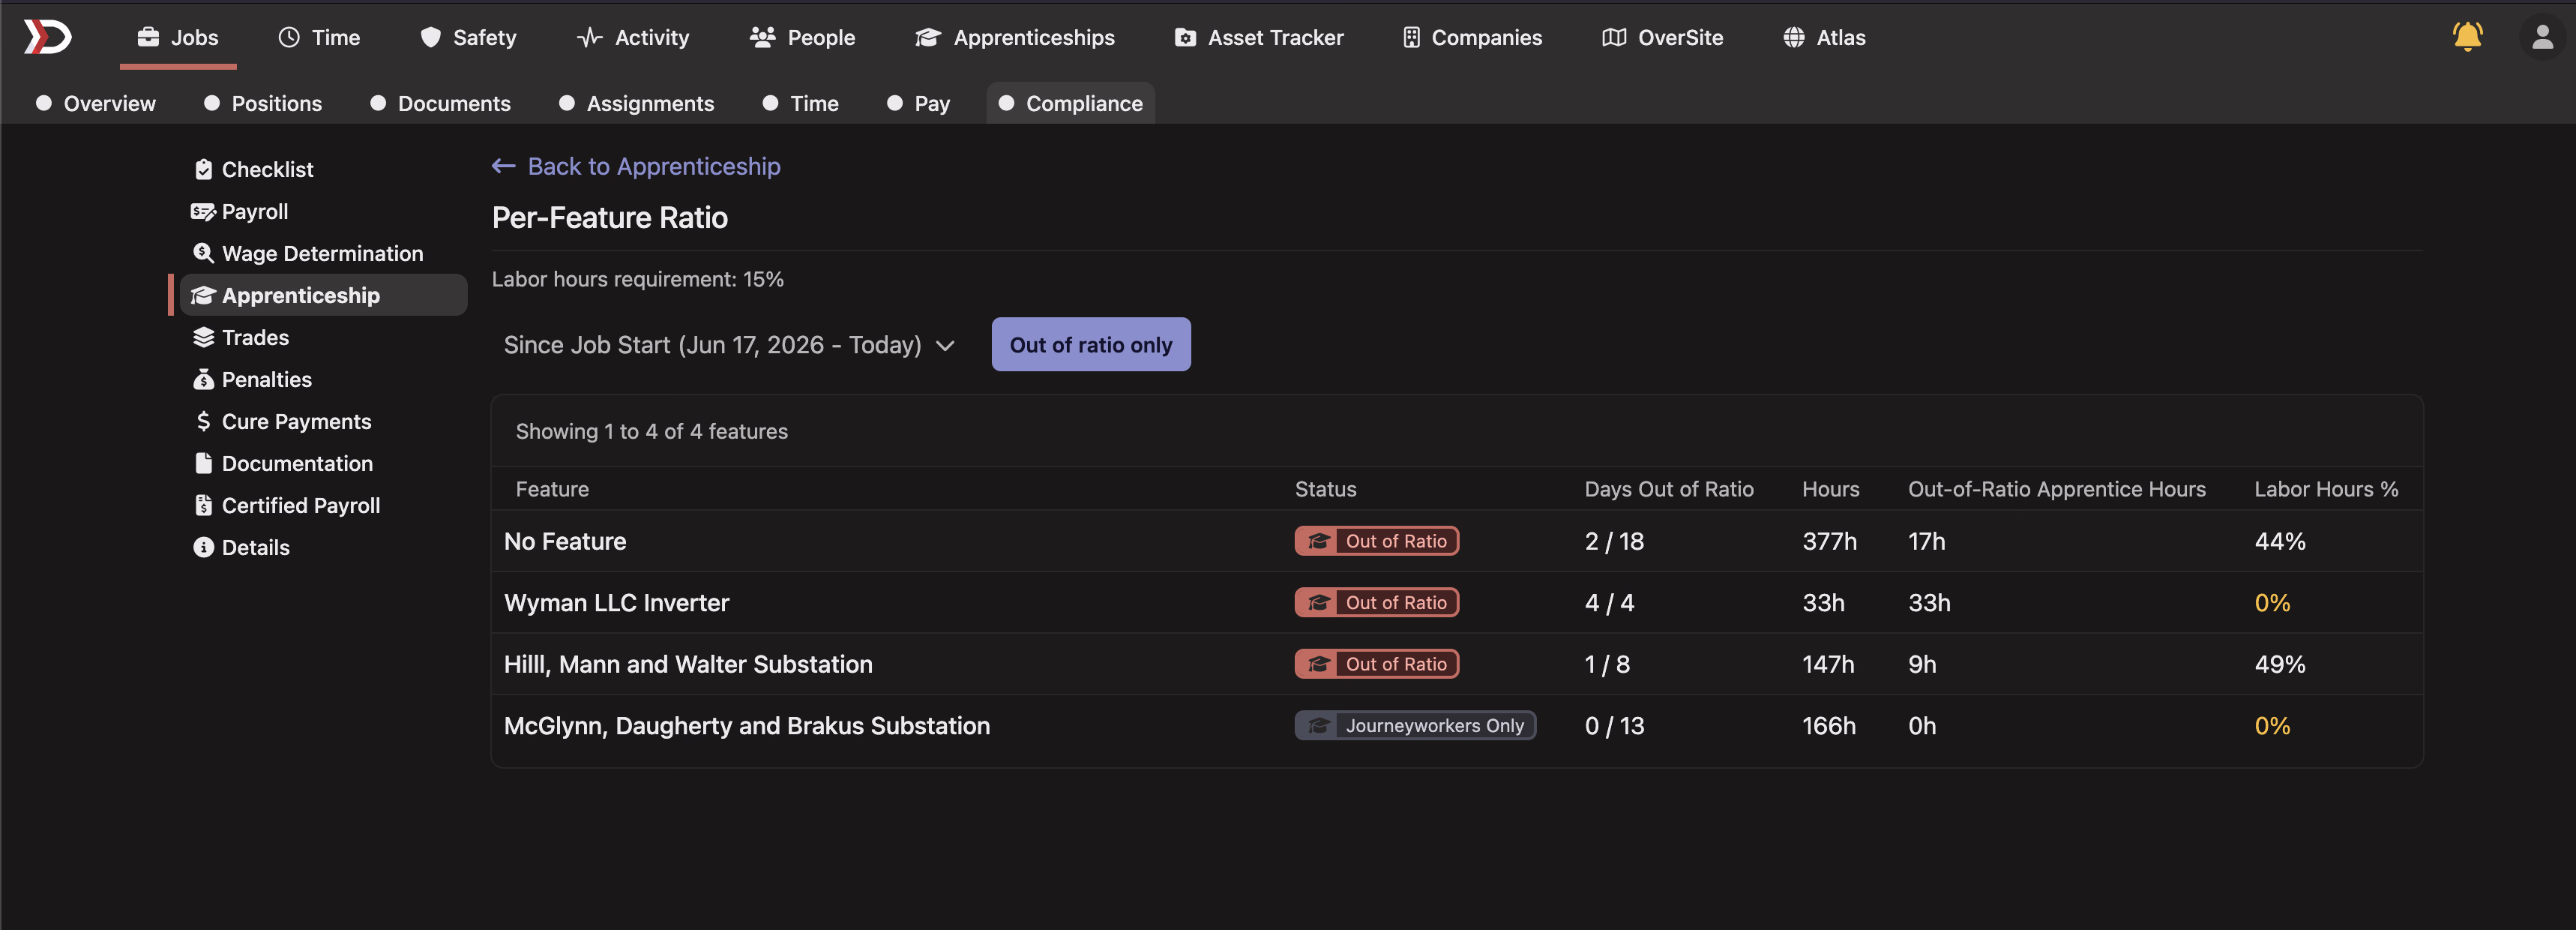The height and width of the screenshot is (930, 2576).
Task: Click the magnifier dollar icon beside Wage Determination
Action: (x=203, y=253)
